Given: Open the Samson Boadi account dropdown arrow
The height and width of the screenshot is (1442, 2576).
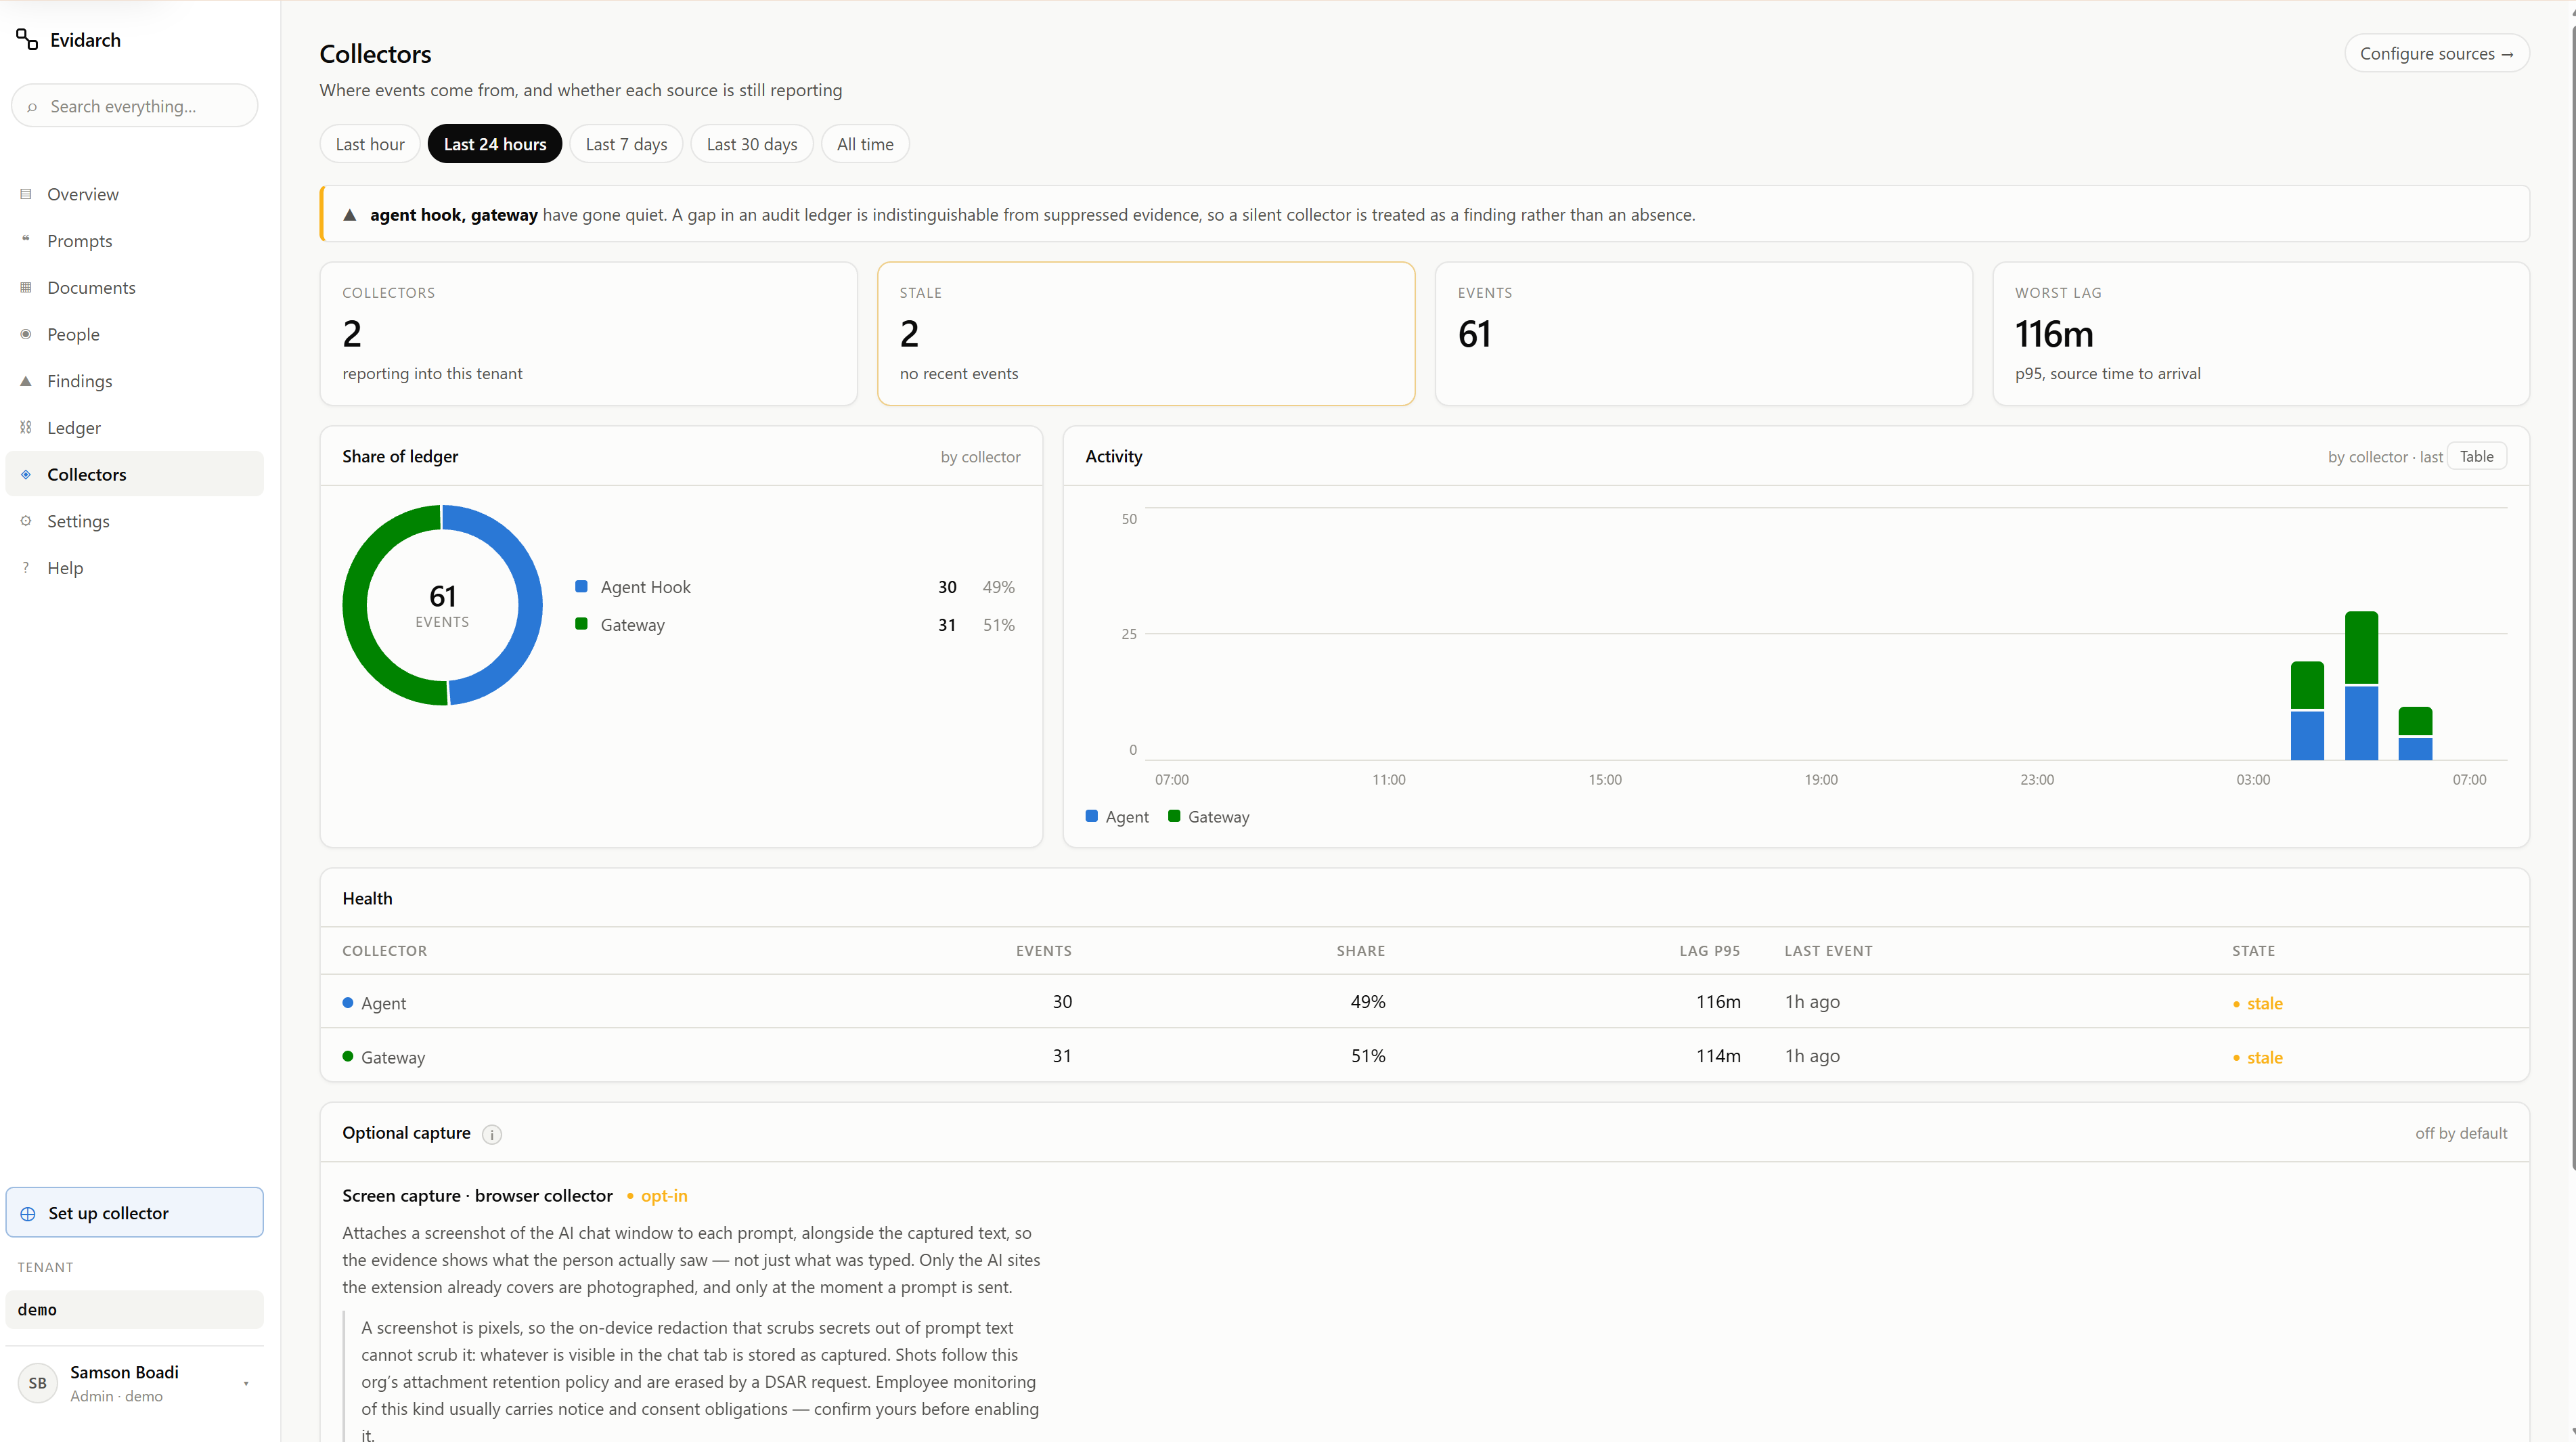Looking at the screenshot, I should point(246,1384).
